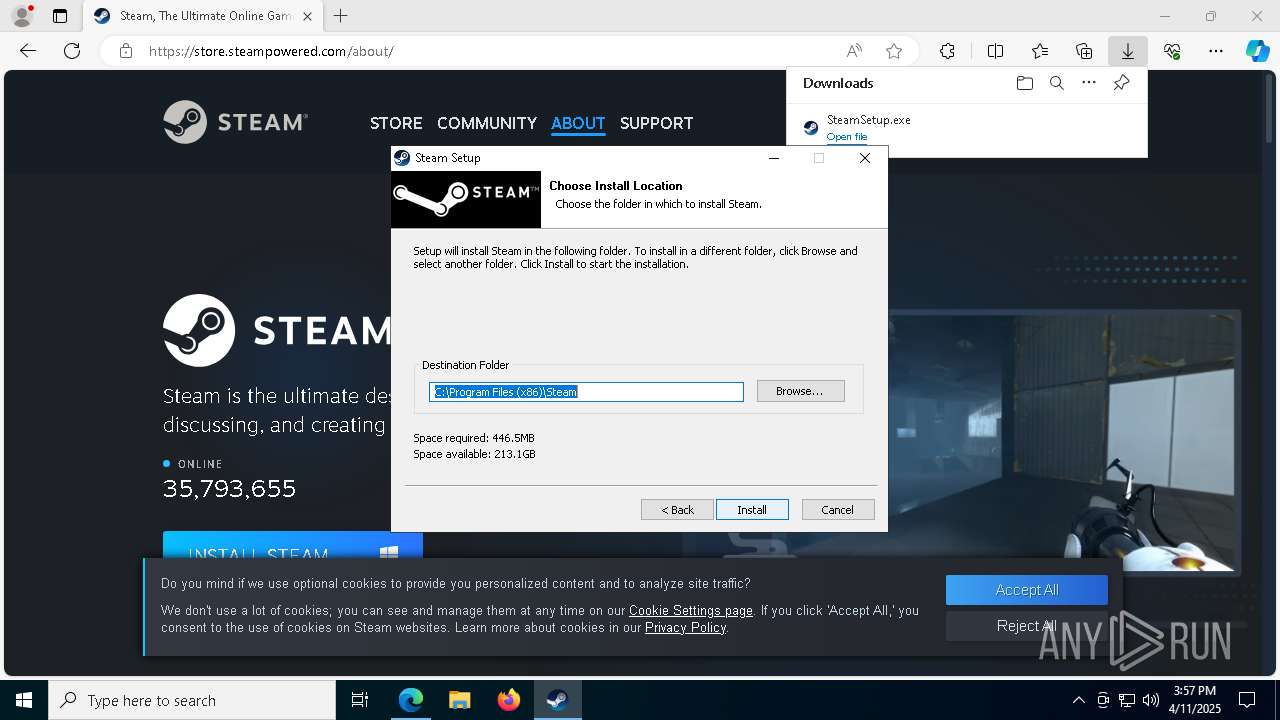Open Copilot sidebar icon
The width and height of the screenshot is (1280, 720).
(x=1258, y=51)
